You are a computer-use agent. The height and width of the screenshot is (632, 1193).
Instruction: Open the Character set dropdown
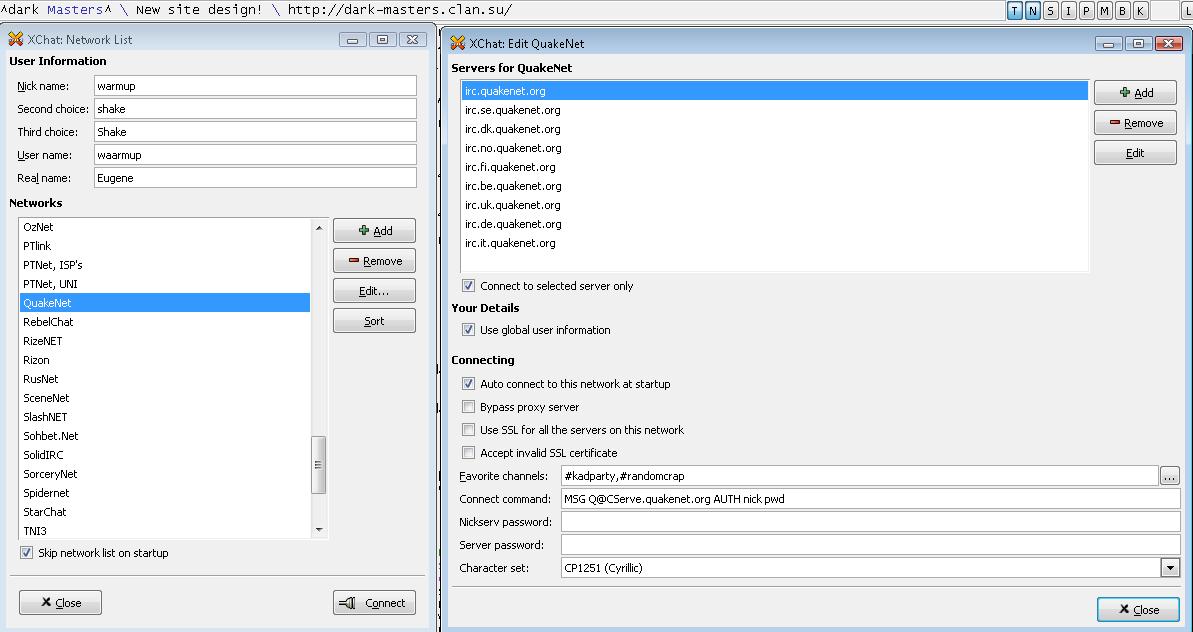(1170, 568)
